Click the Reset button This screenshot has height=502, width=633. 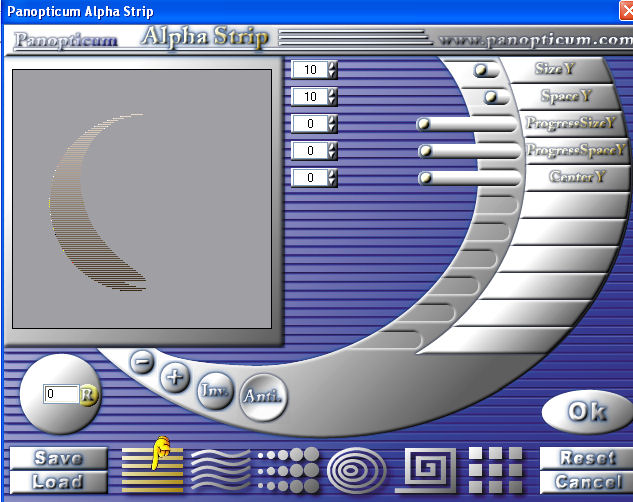click(x=587, y=458)
